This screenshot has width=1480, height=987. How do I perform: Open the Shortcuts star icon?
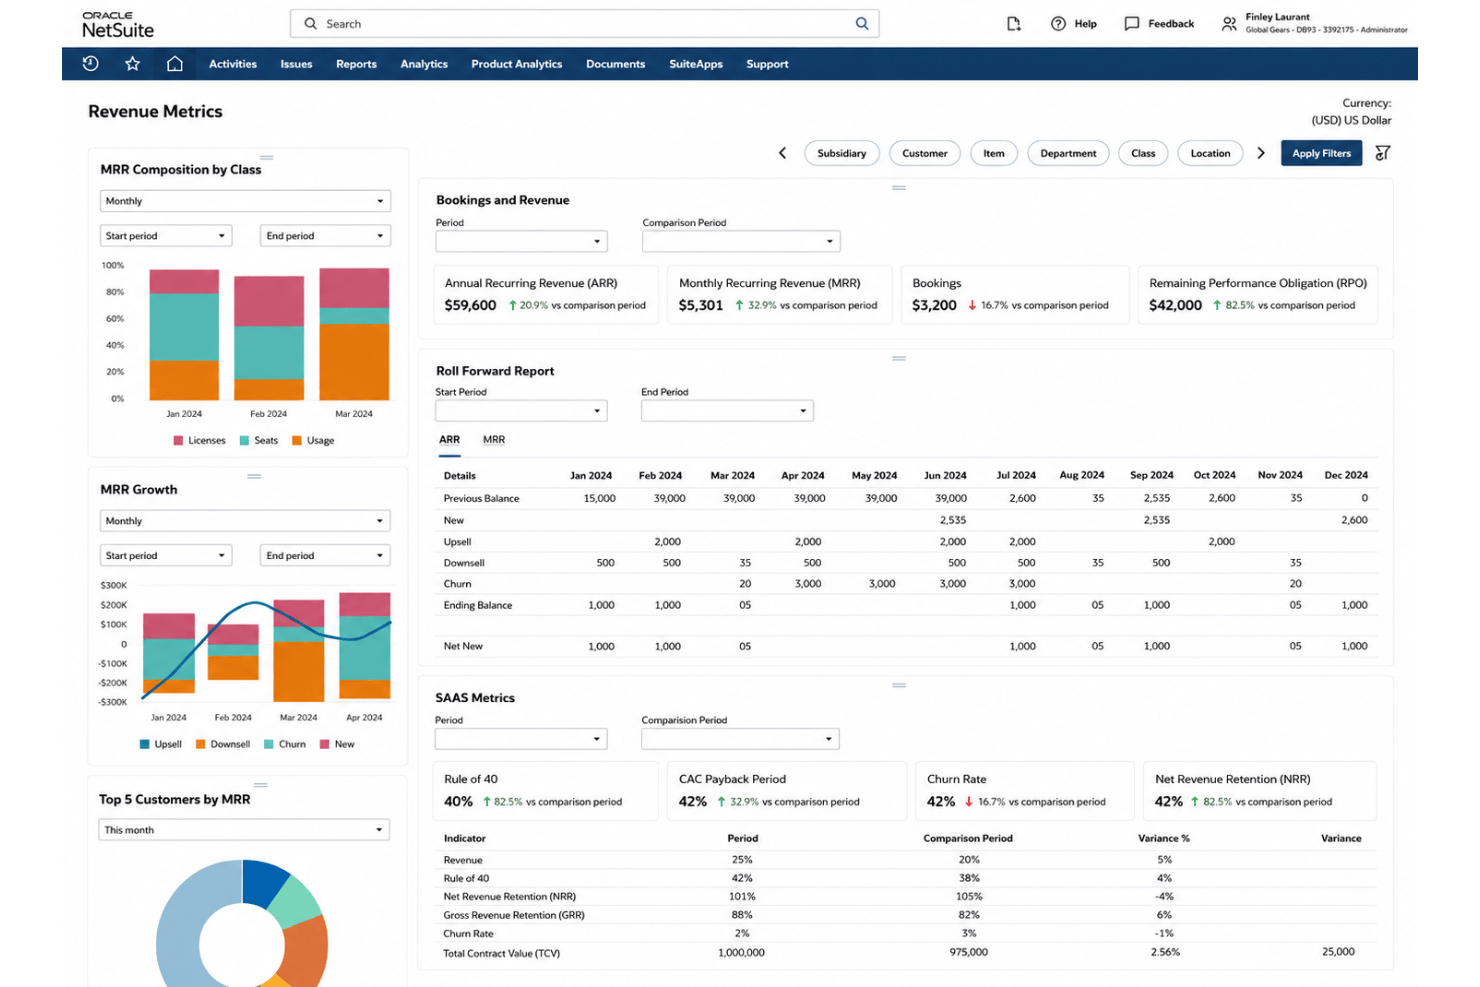[132, 64]
